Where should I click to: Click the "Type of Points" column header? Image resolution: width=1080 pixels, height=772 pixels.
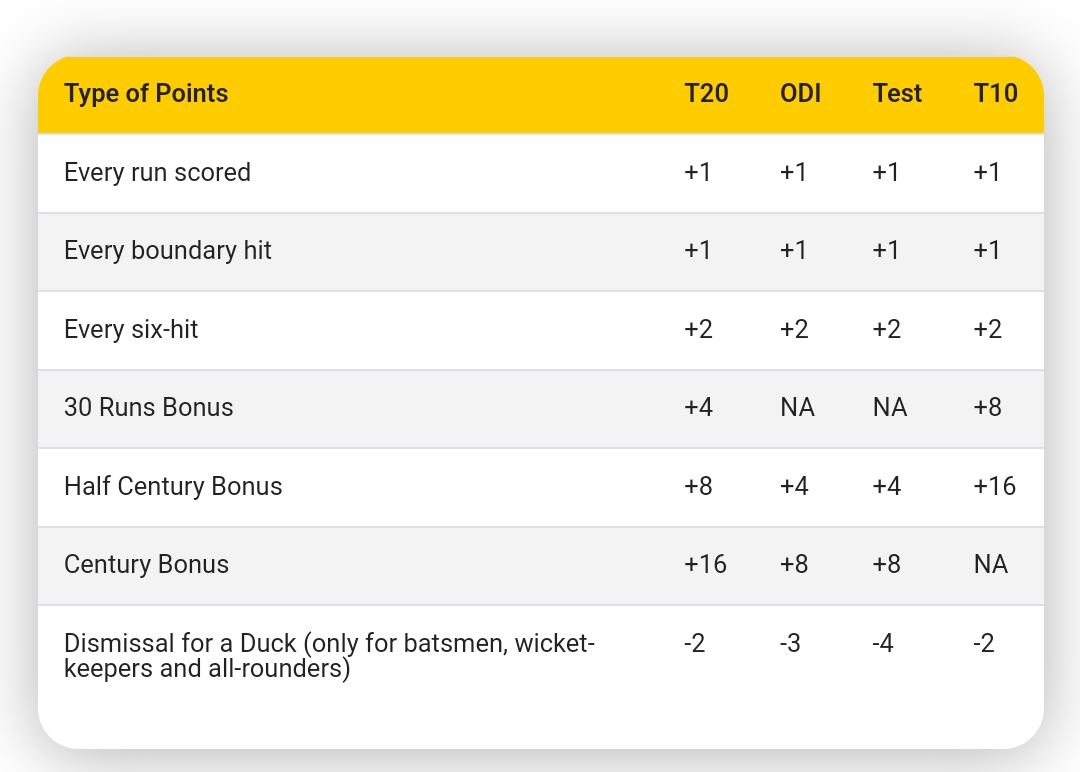(x=146, y=94)
